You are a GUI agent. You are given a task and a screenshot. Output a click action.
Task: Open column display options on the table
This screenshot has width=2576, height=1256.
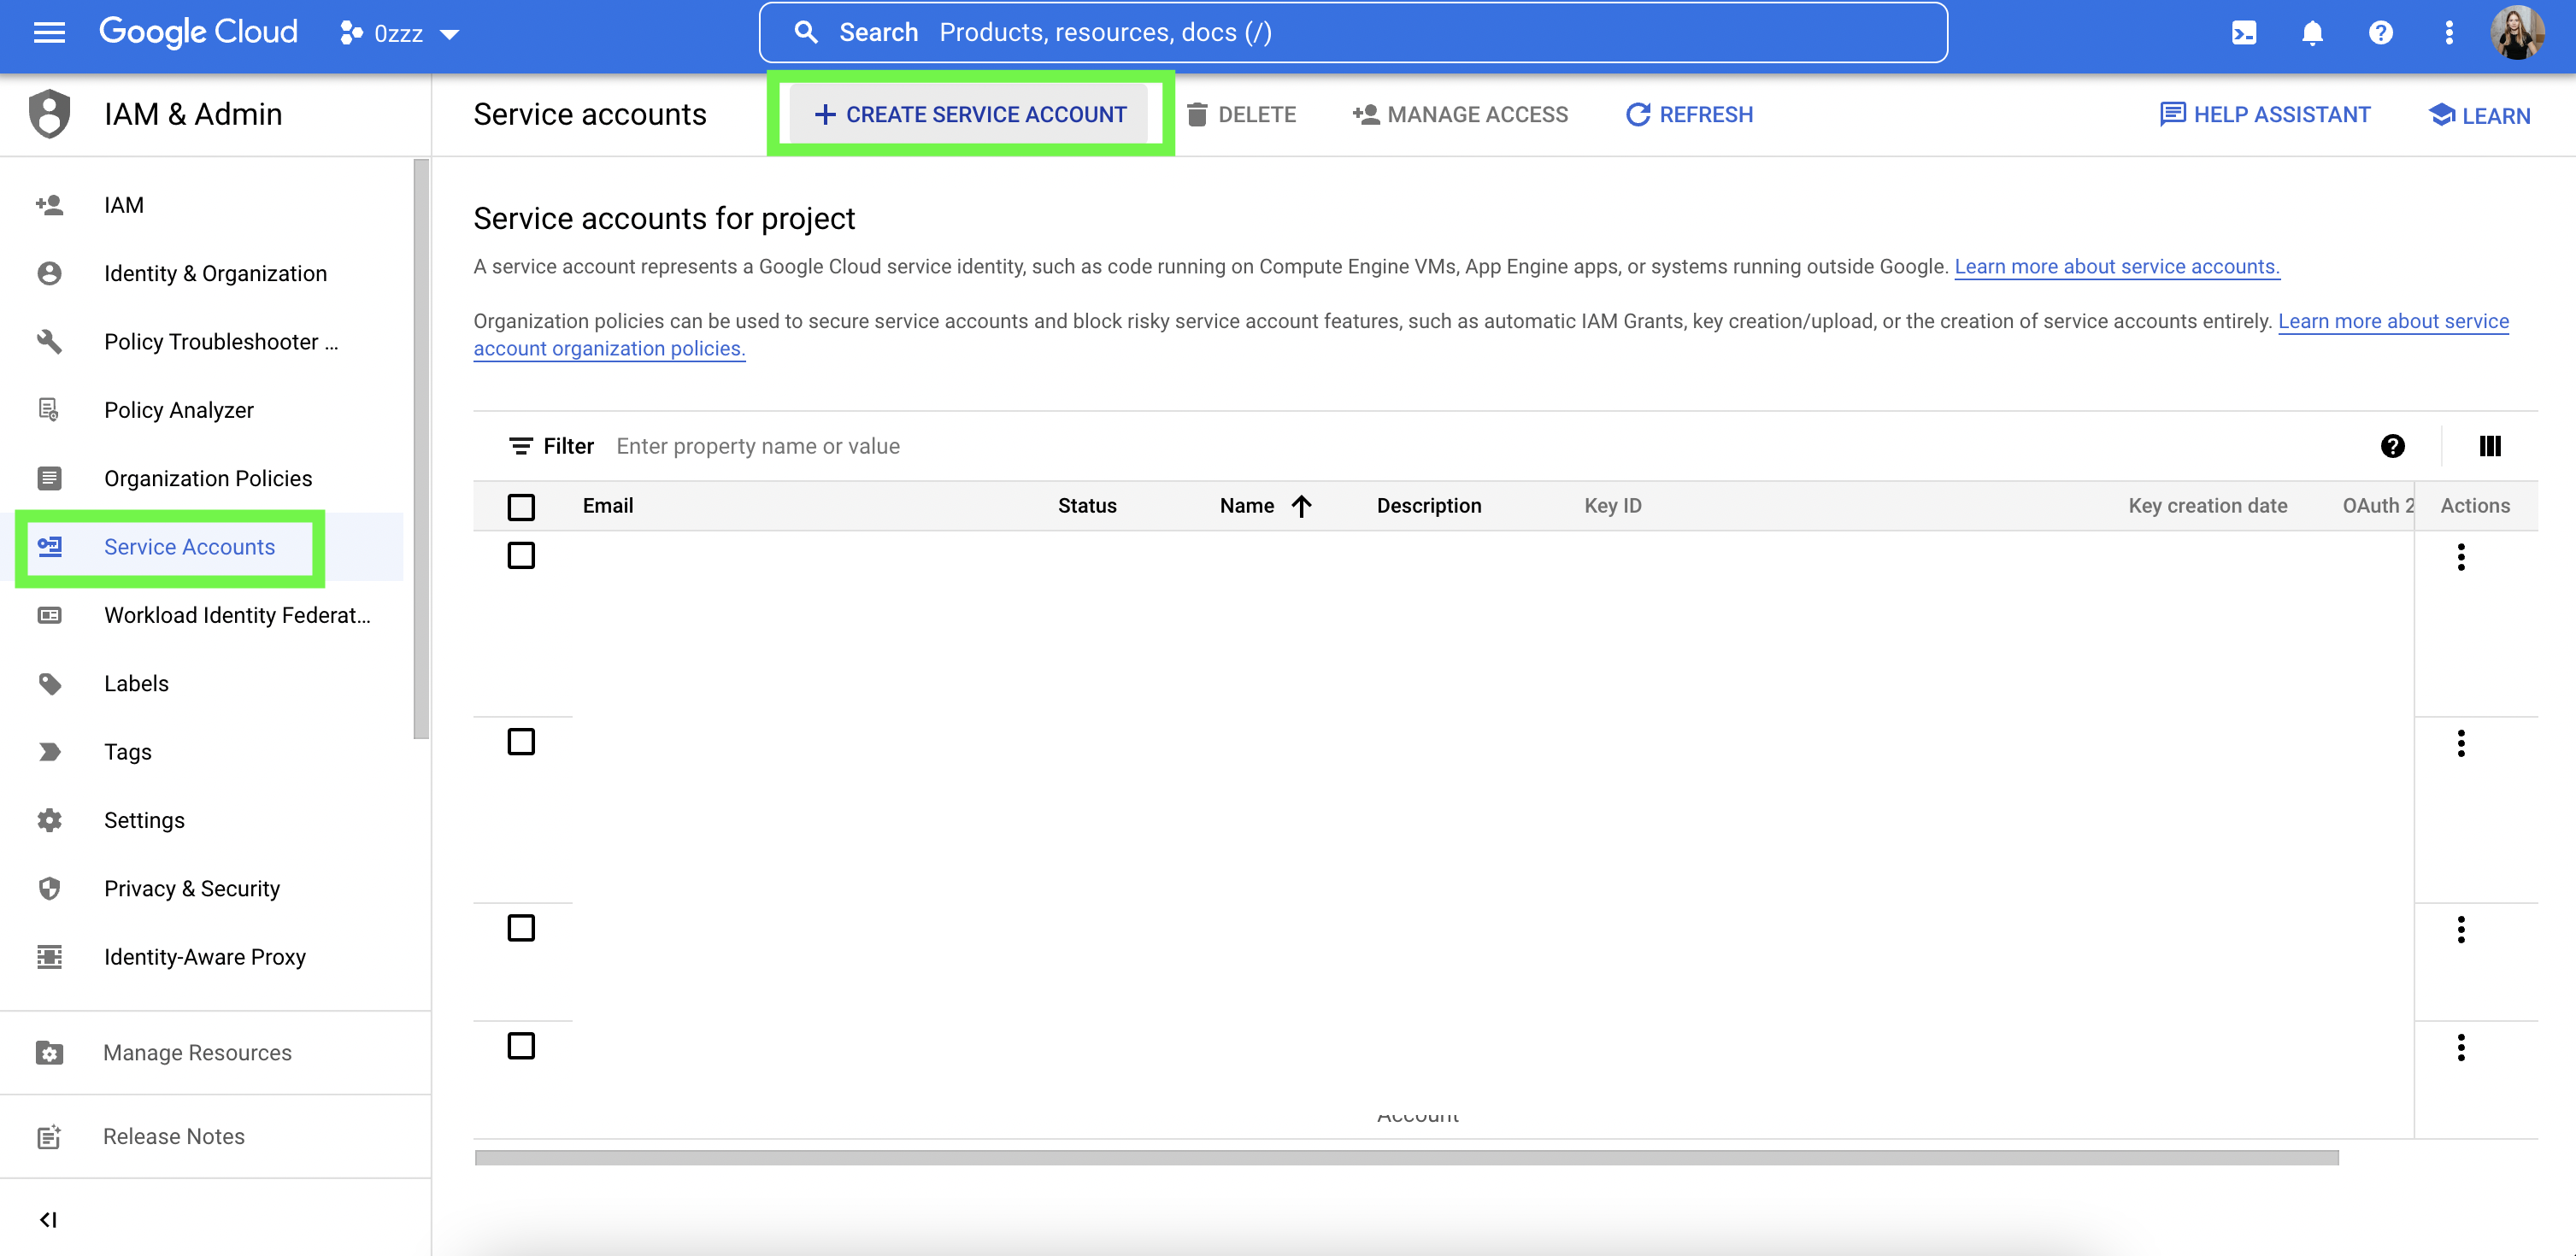[x=2490, y=447]
